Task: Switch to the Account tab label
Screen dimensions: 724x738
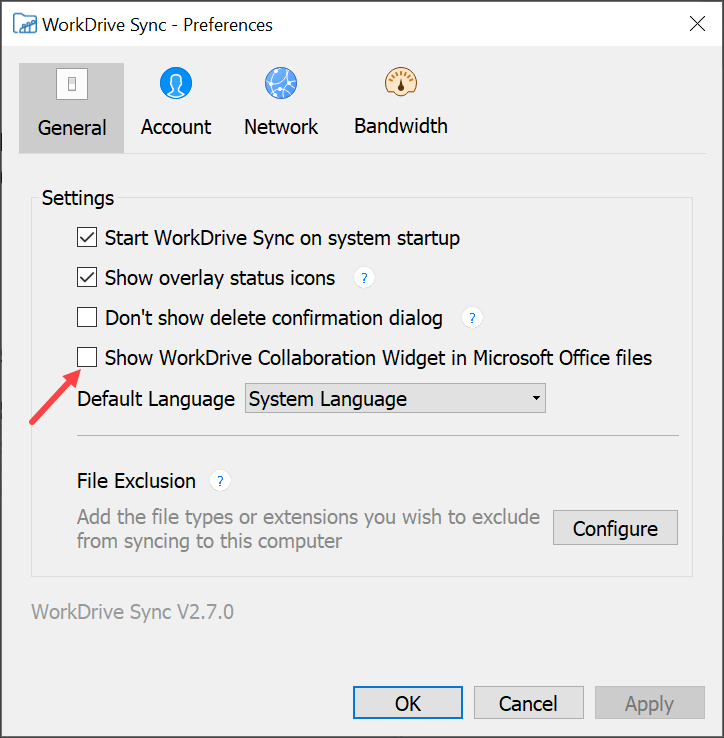Action: click(x=176, y=127)
